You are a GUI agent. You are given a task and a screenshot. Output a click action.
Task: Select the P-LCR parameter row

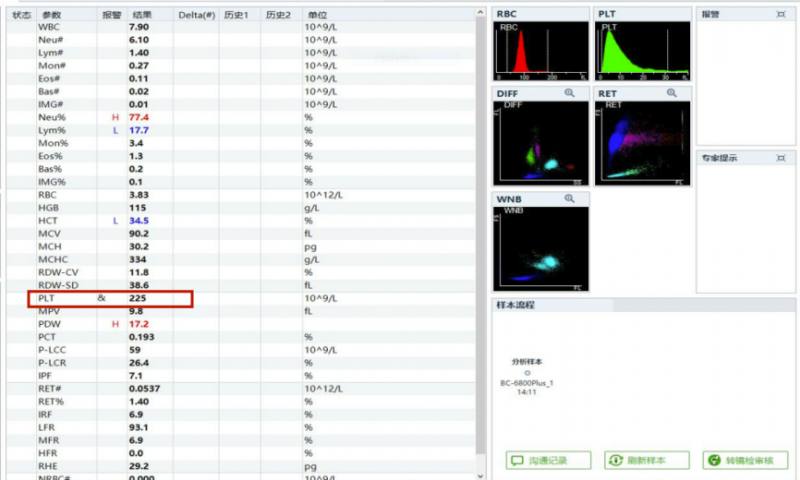[x=241, y=363]
